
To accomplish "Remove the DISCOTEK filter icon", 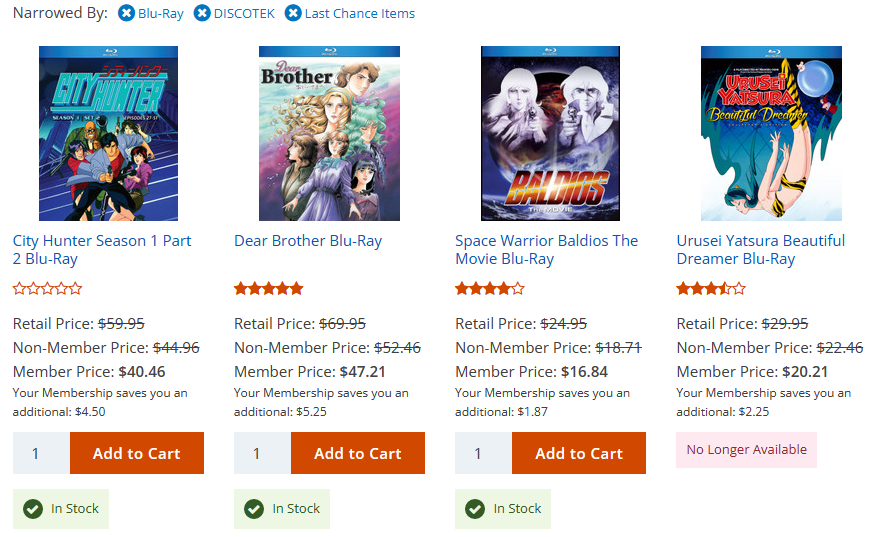I will pyautogui.click(x=202, y=13).
